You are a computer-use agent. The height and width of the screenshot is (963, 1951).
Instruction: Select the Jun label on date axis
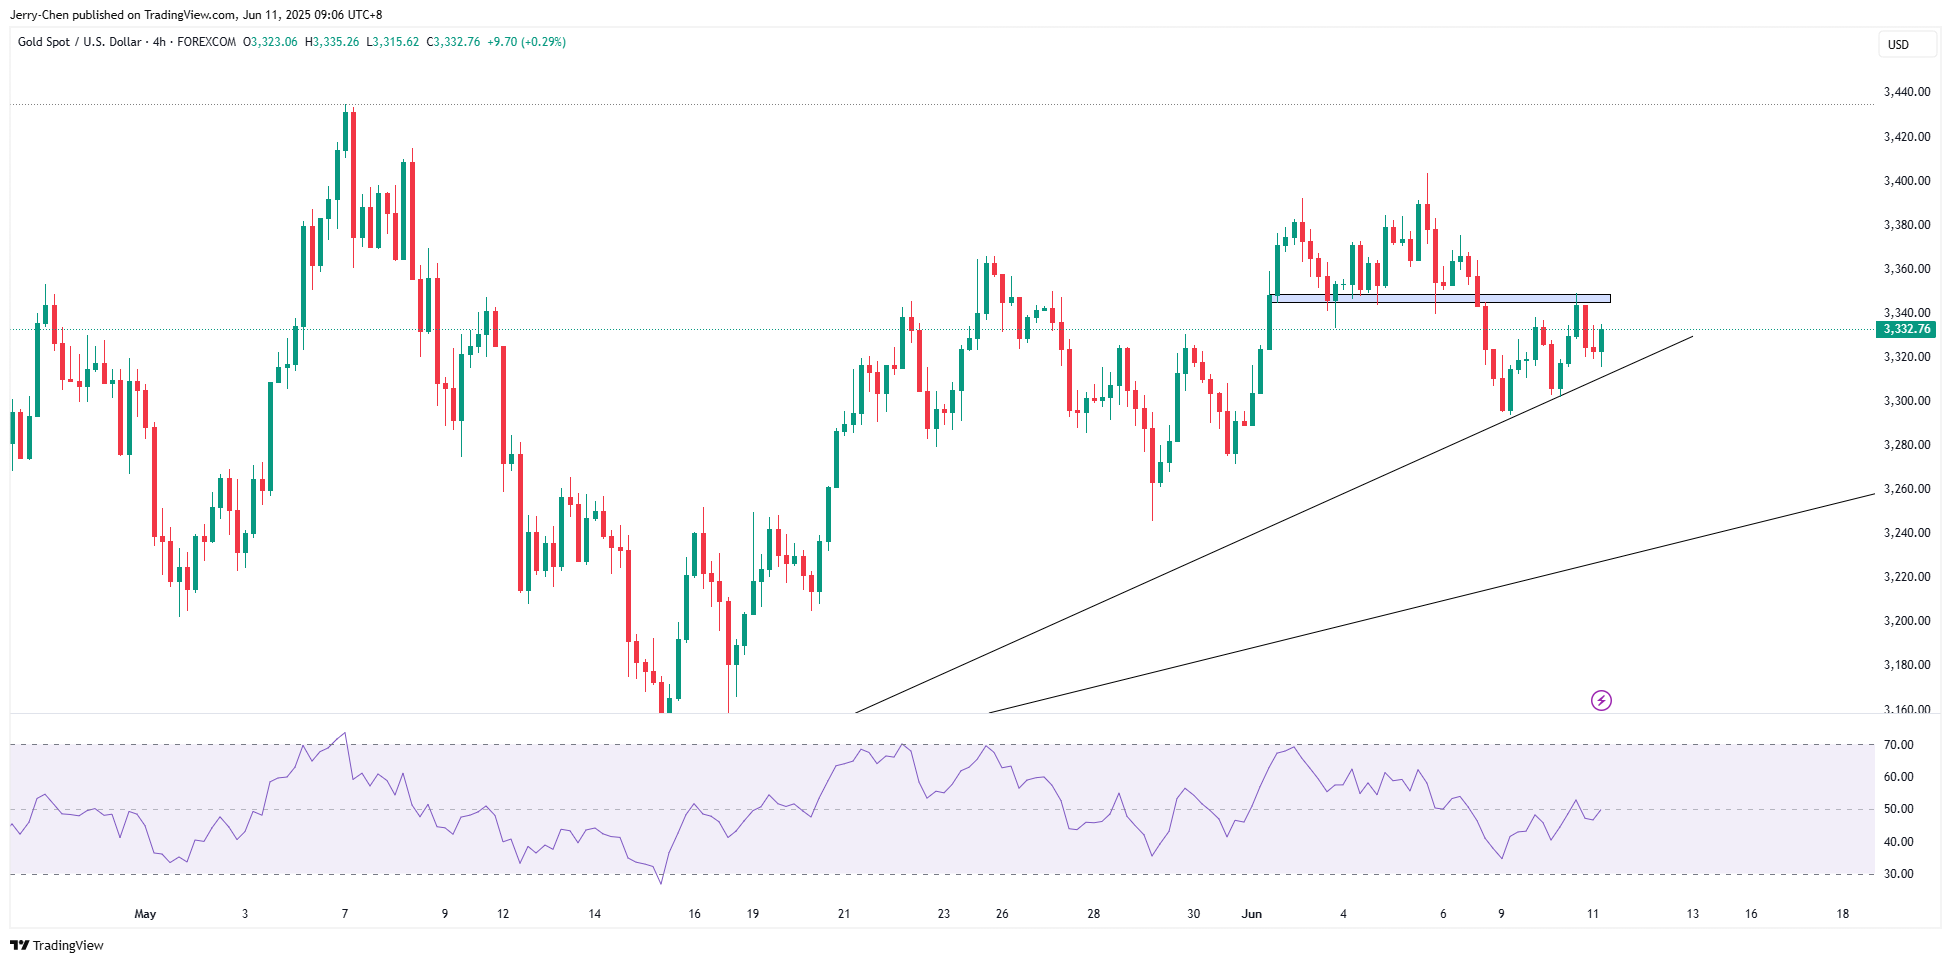coord(1251,914)
